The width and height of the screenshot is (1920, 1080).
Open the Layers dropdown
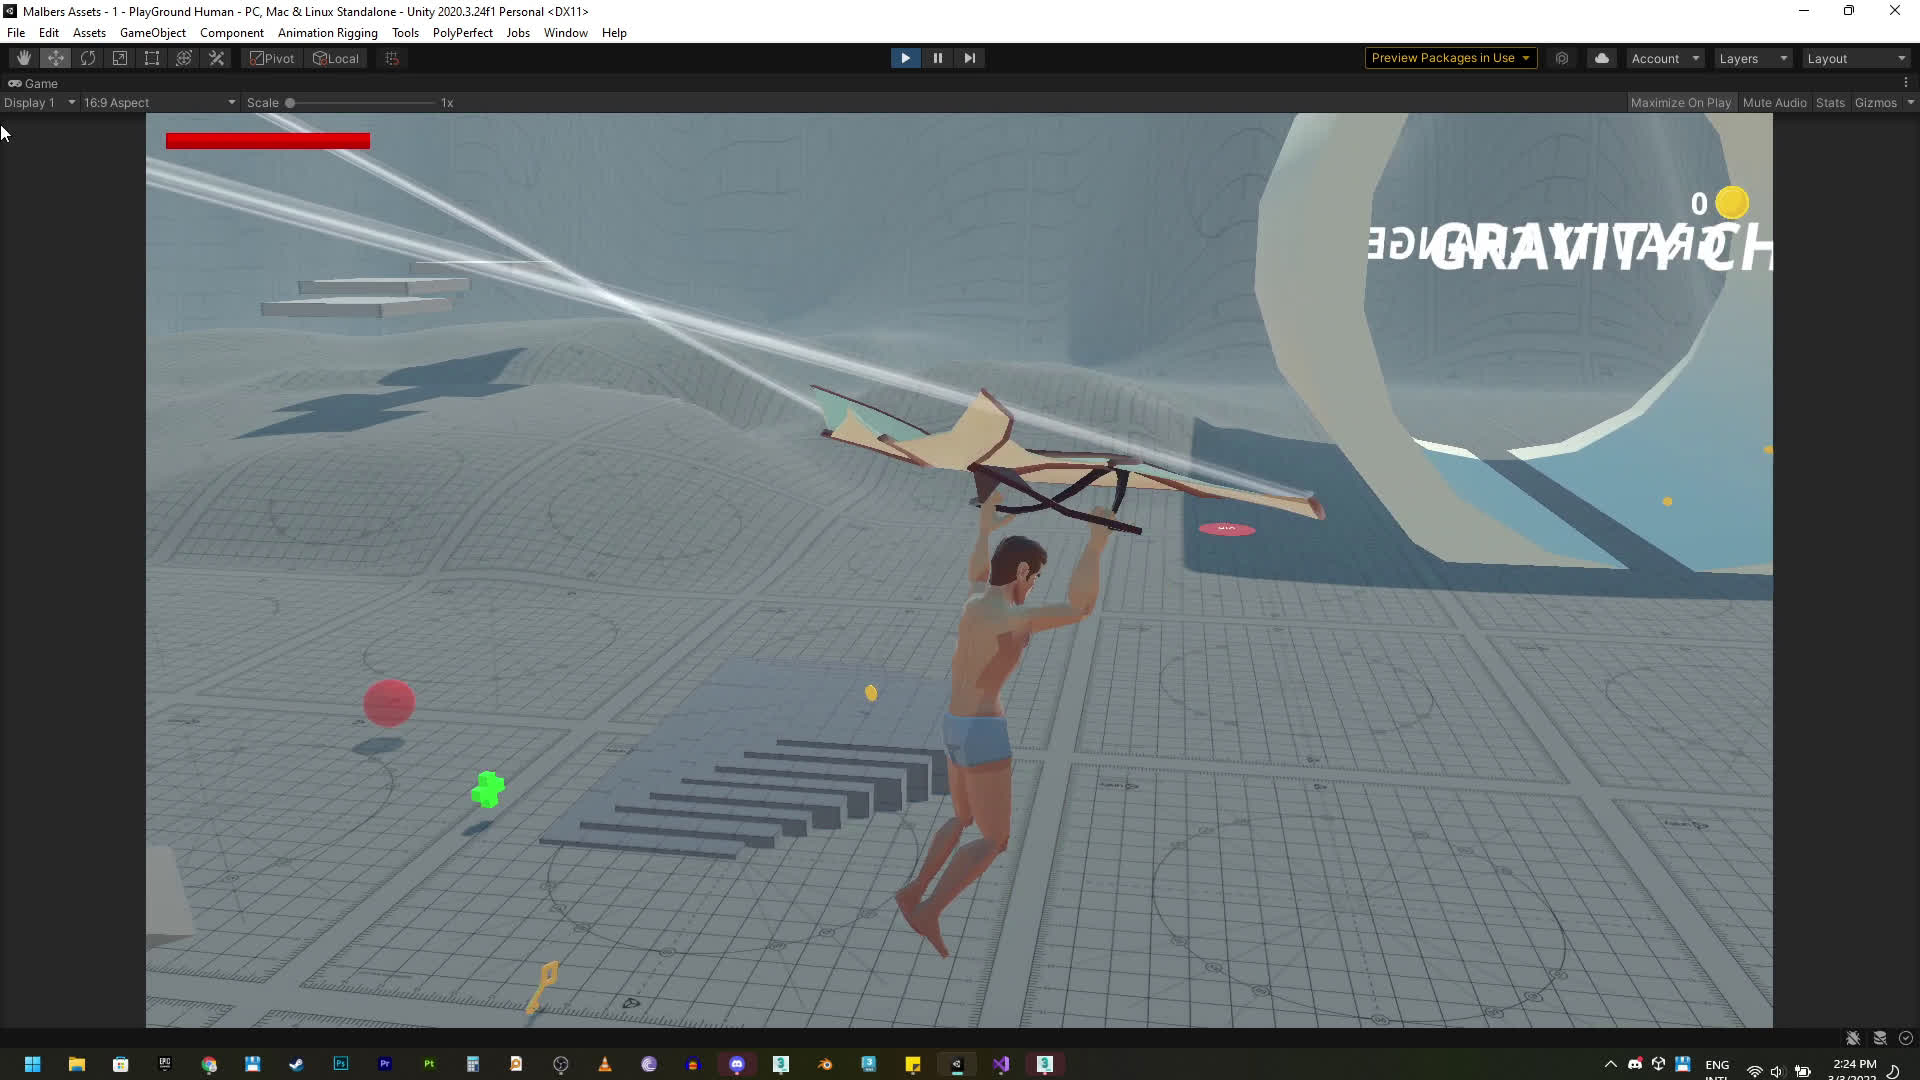point(1752,58)
